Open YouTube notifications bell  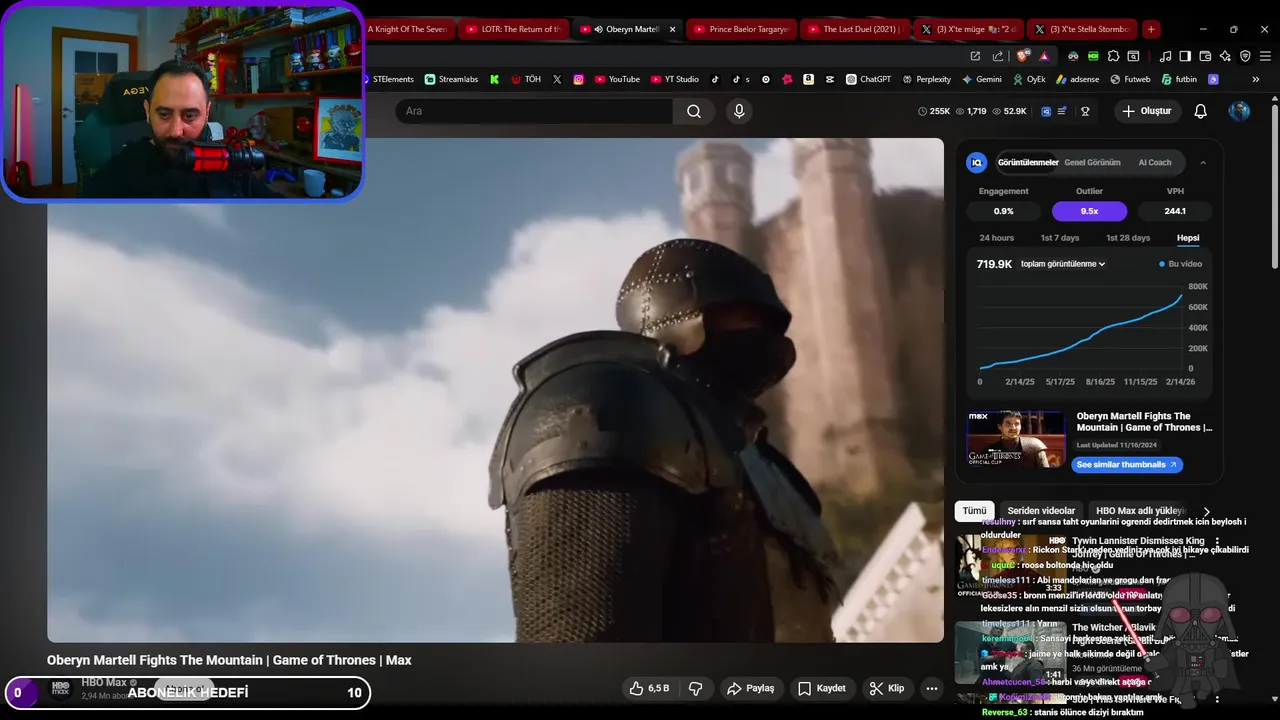1201,111
